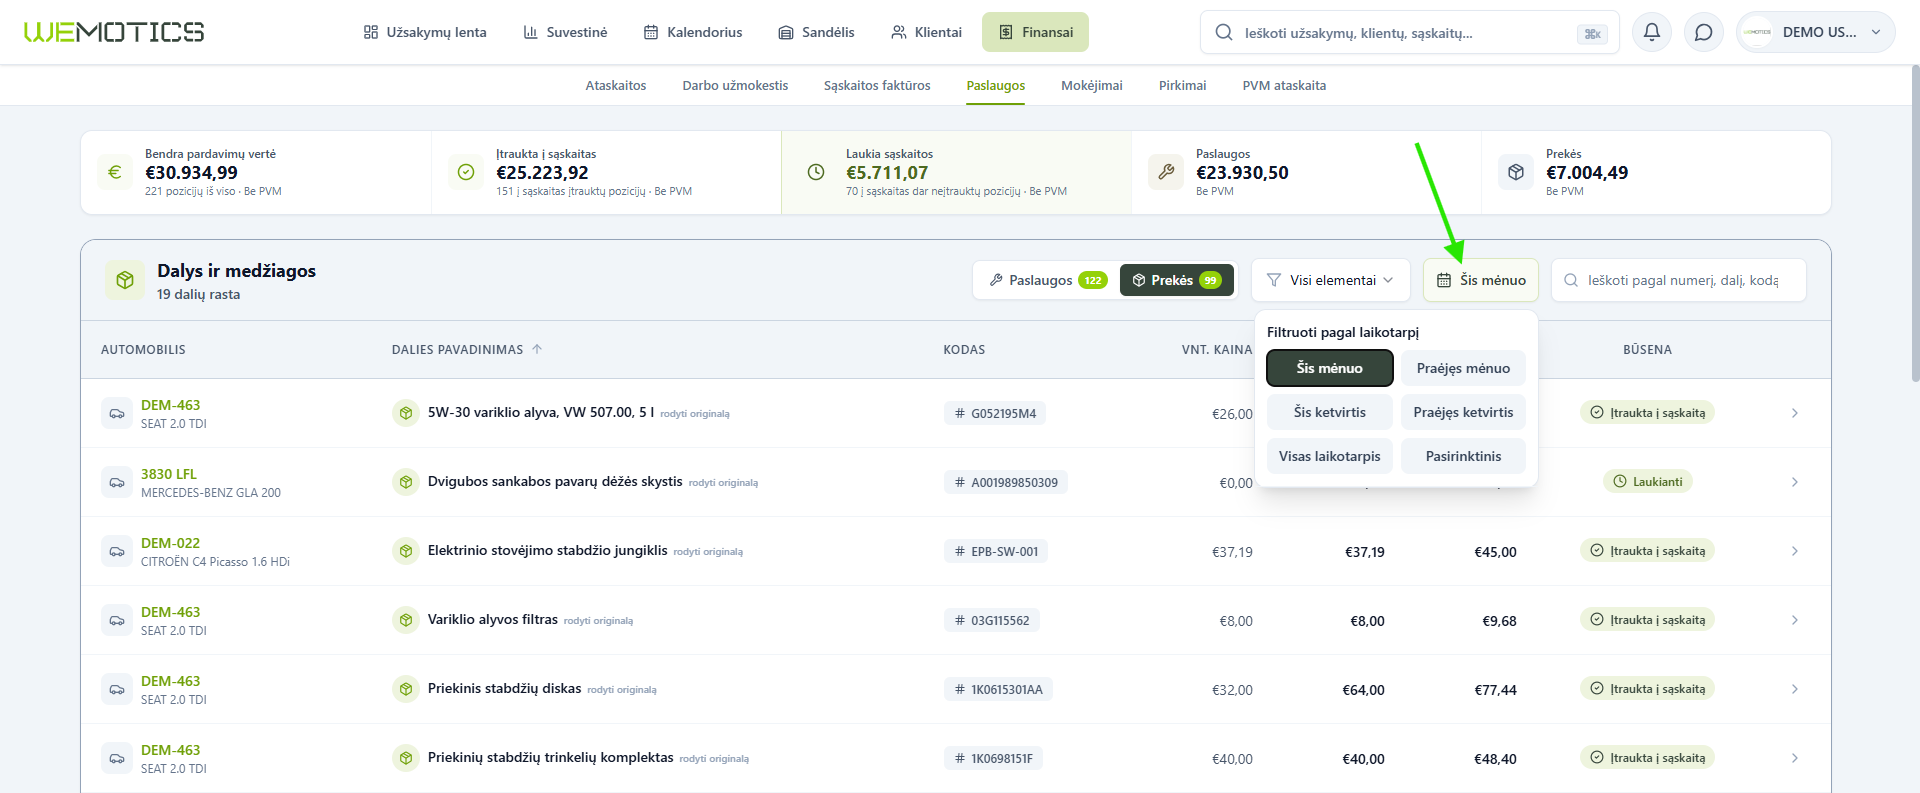Click car icon in the 3830 LFL row
Screen dimensions: 1920x793
(117, 482)
